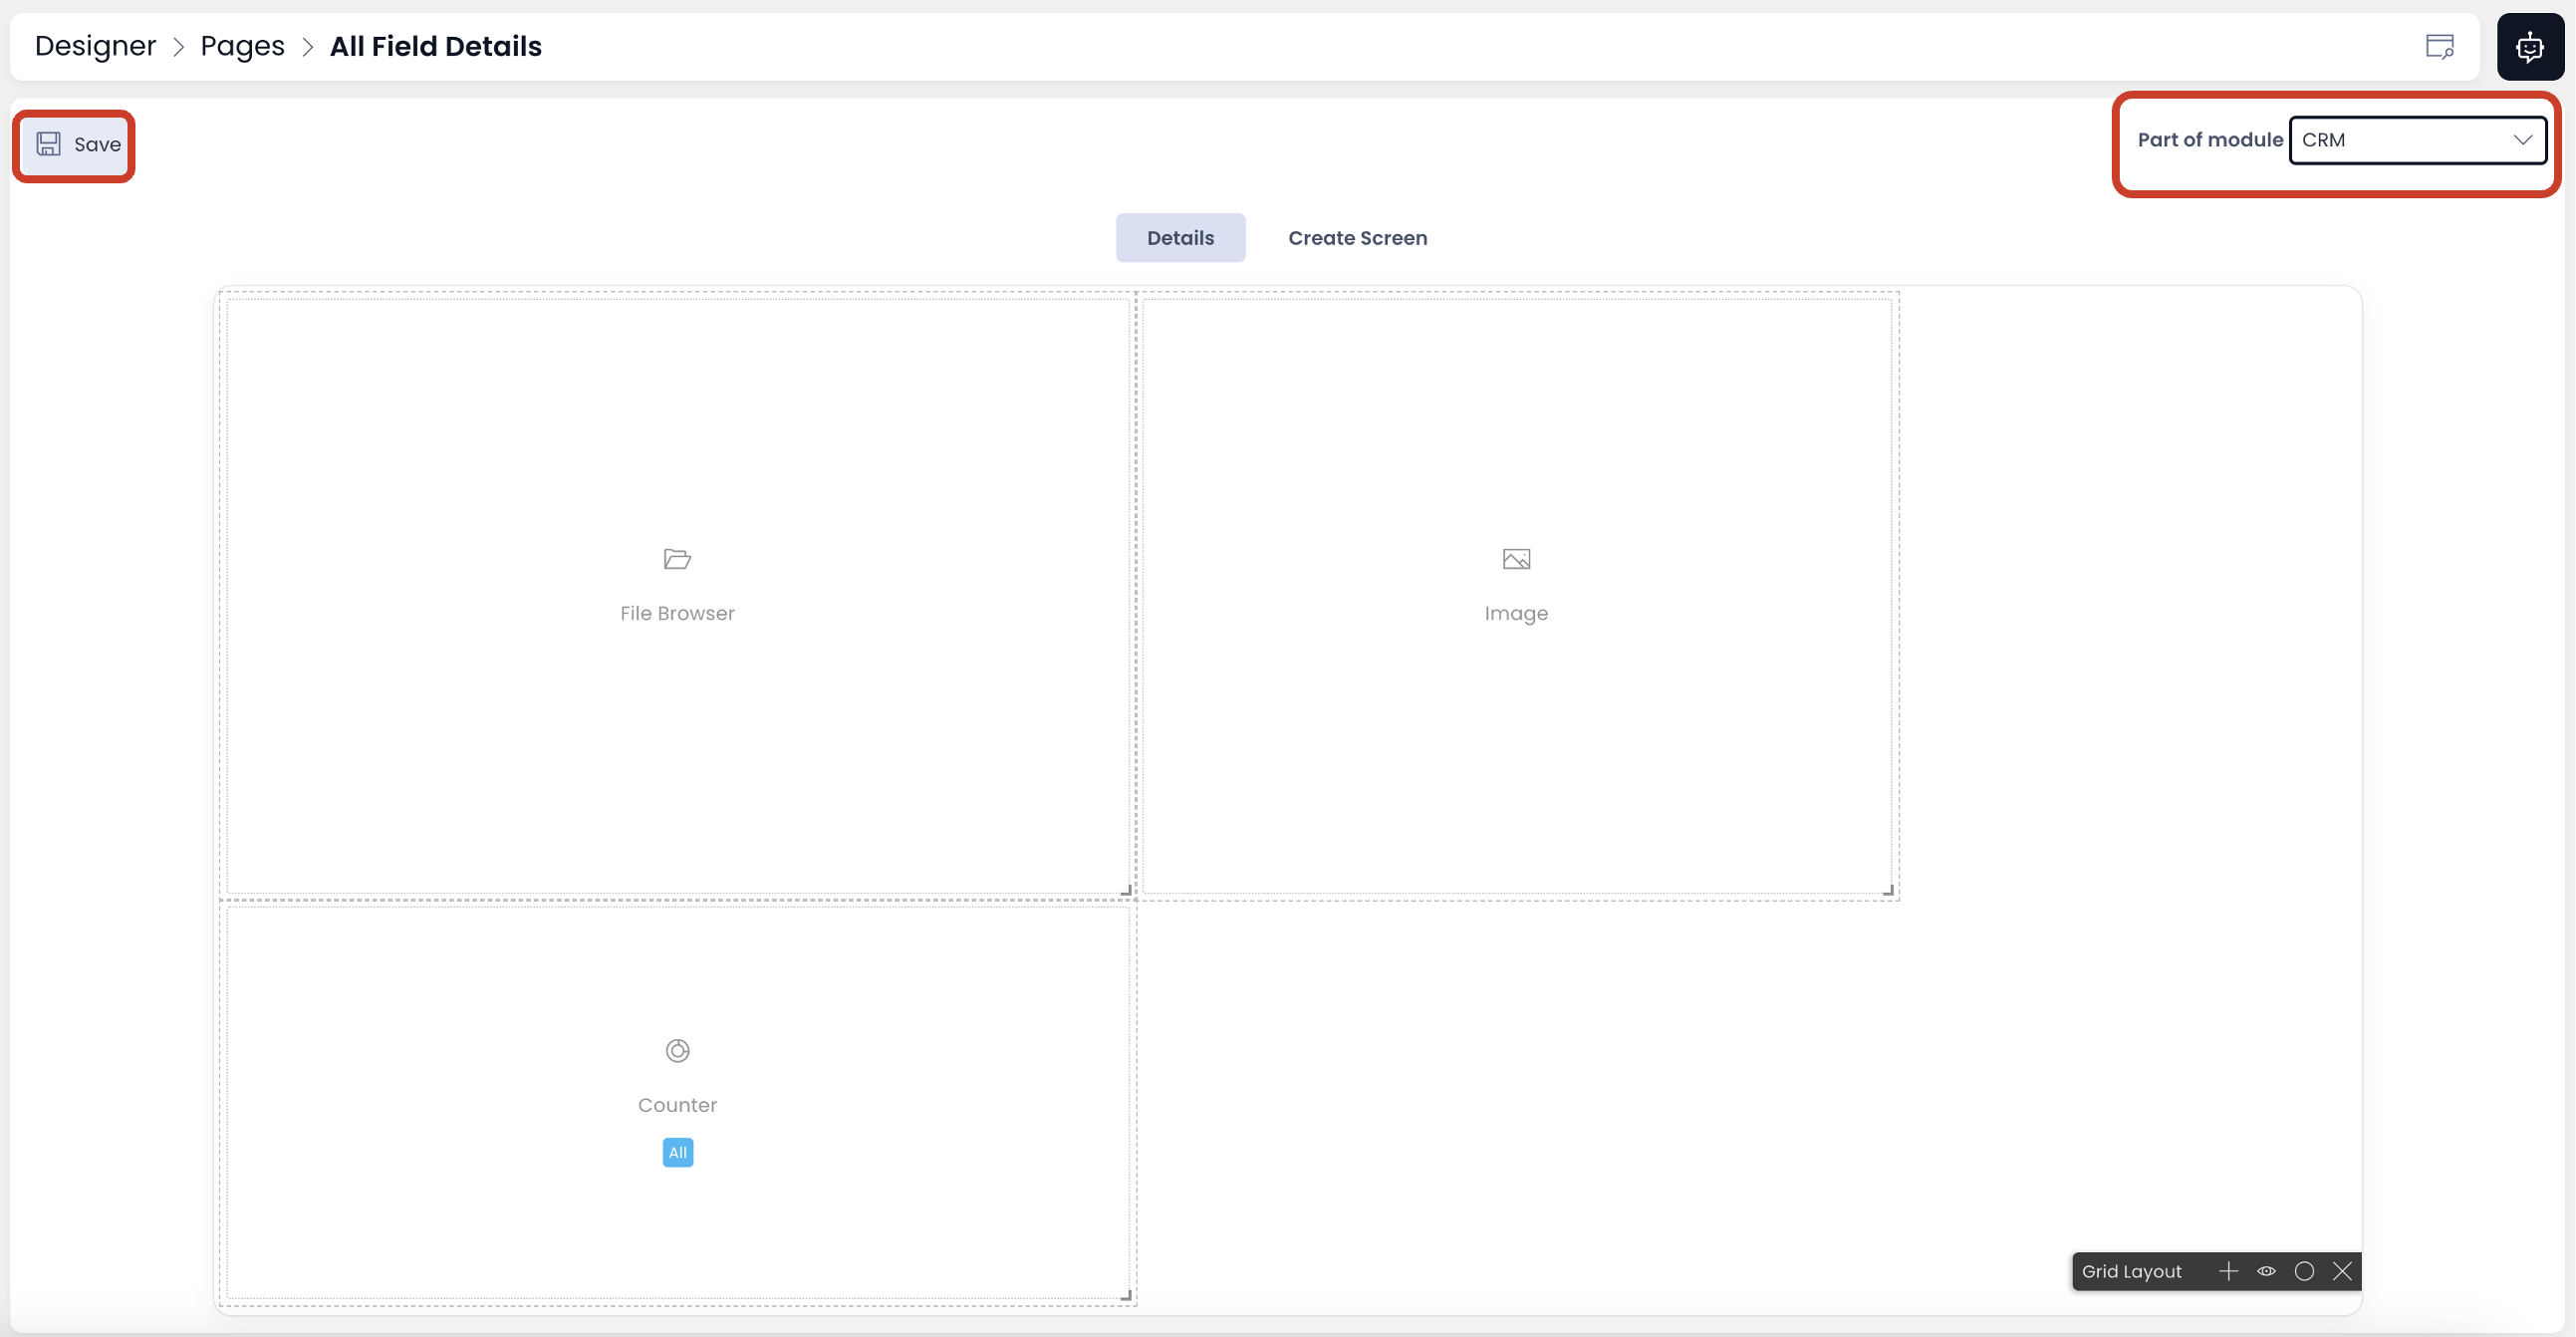Click the All badge under Counter
This screenshot has width=2576, height=1337.
677,1152
